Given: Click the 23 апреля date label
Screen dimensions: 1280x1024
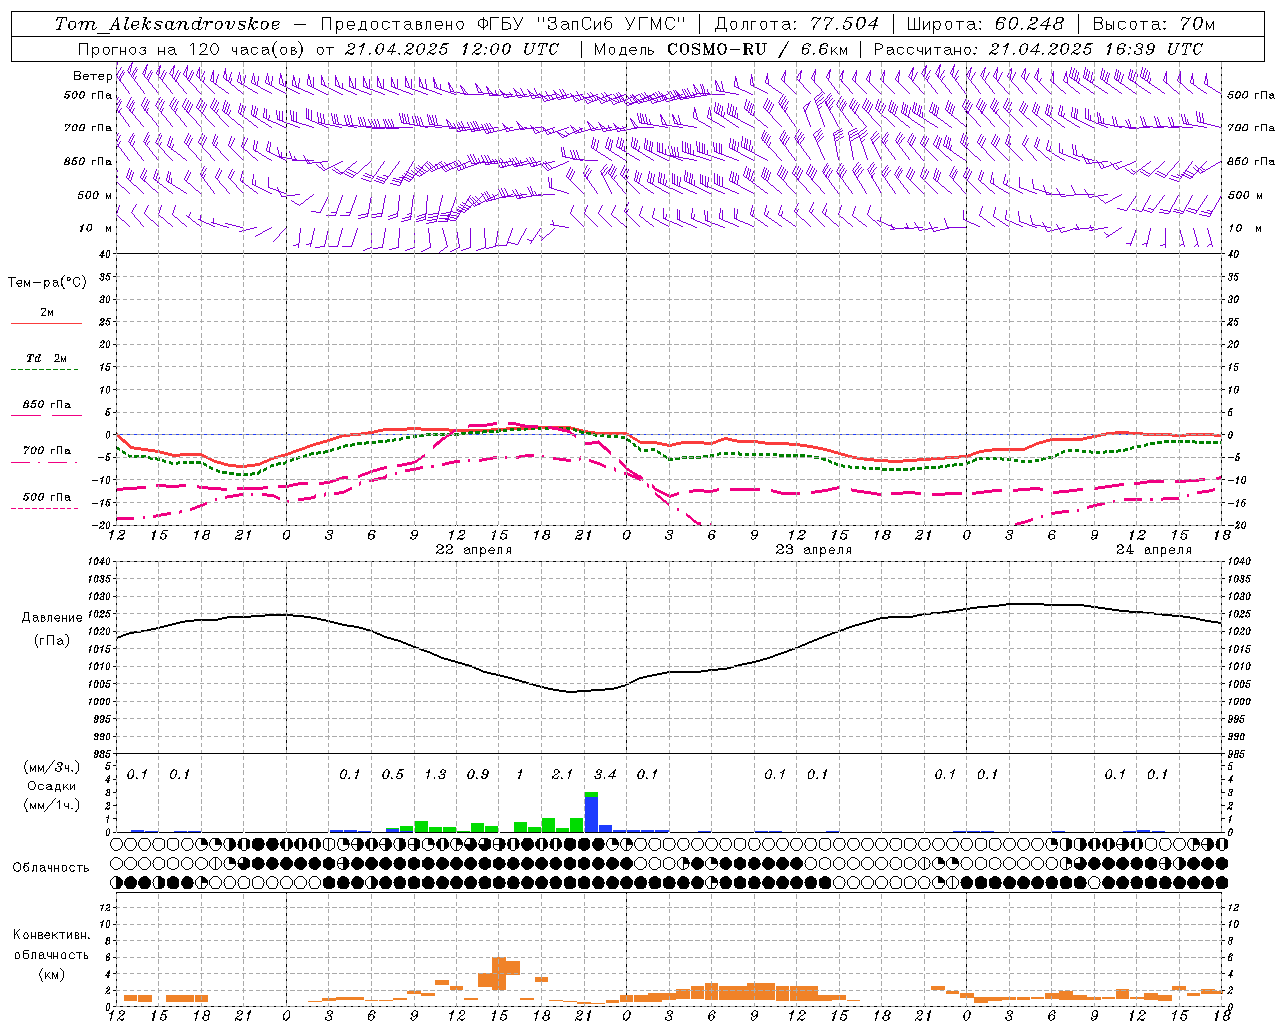Looking at the screenshot, I should point(814,550).
